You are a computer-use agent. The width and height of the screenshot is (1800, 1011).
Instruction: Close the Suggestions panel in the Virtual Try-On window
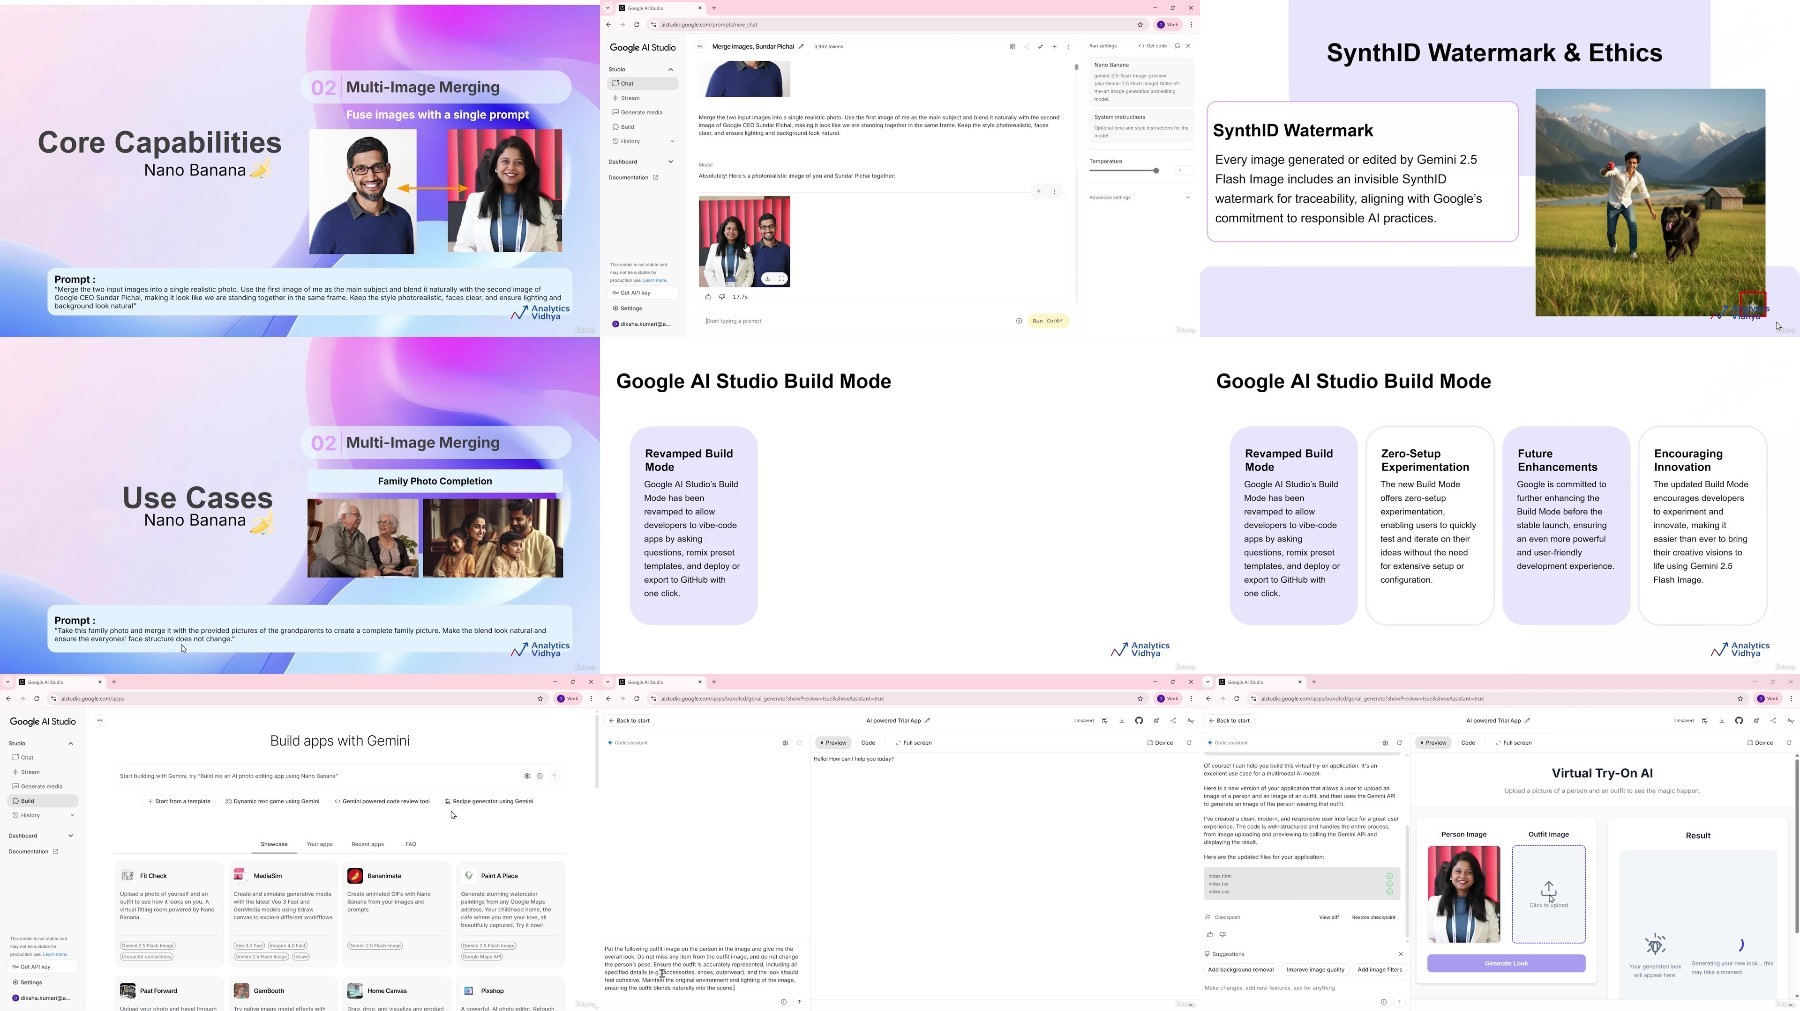[x=1400, y=954]
